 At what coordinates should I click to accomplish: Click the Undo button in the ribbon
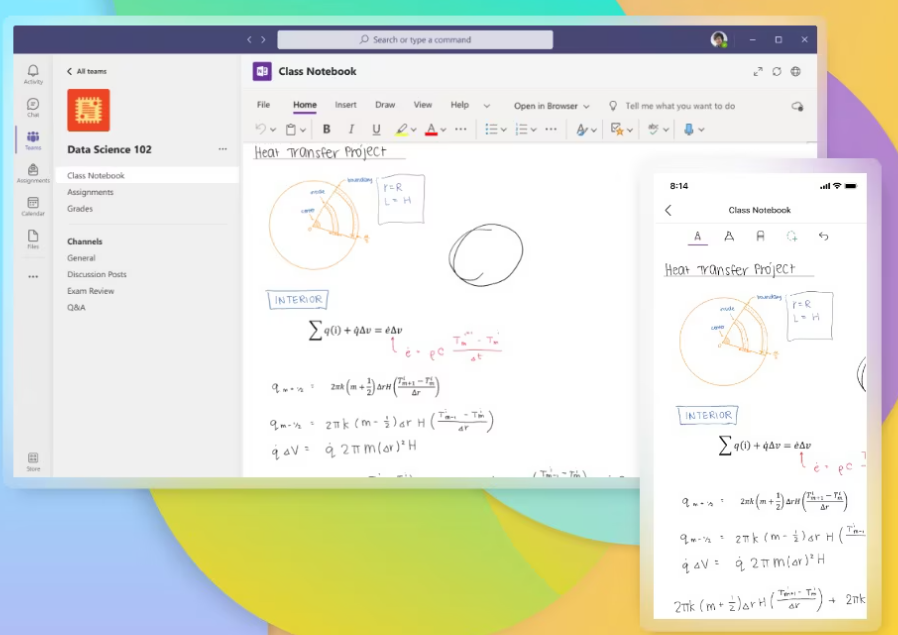(x=261, y=129)
